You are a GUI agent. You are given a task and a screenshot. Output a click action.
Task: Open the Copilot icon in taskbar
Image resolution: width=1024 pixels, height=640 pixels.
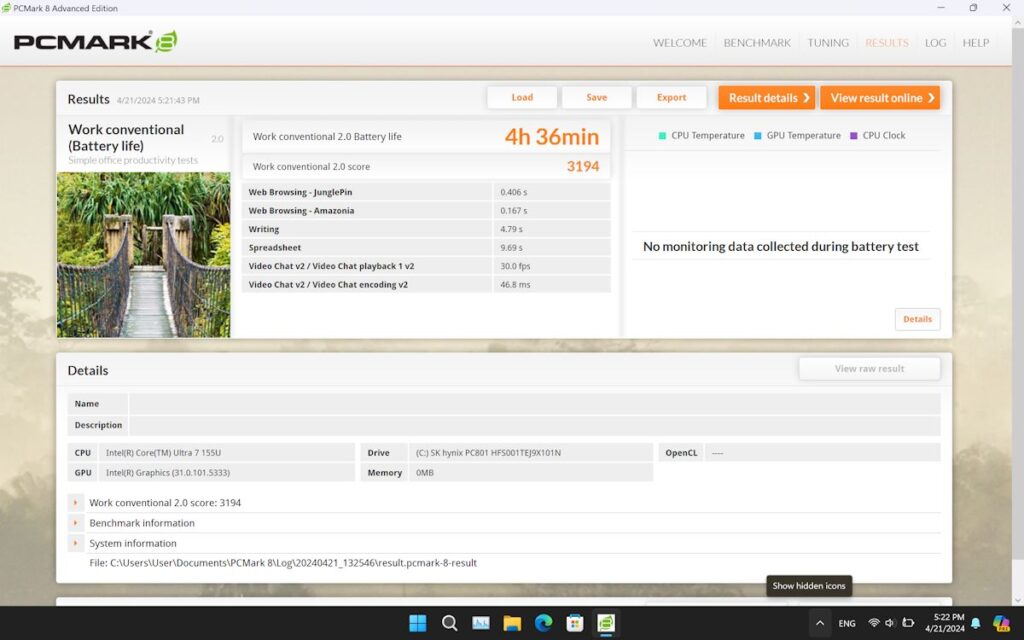click(x=1002, y=624)
